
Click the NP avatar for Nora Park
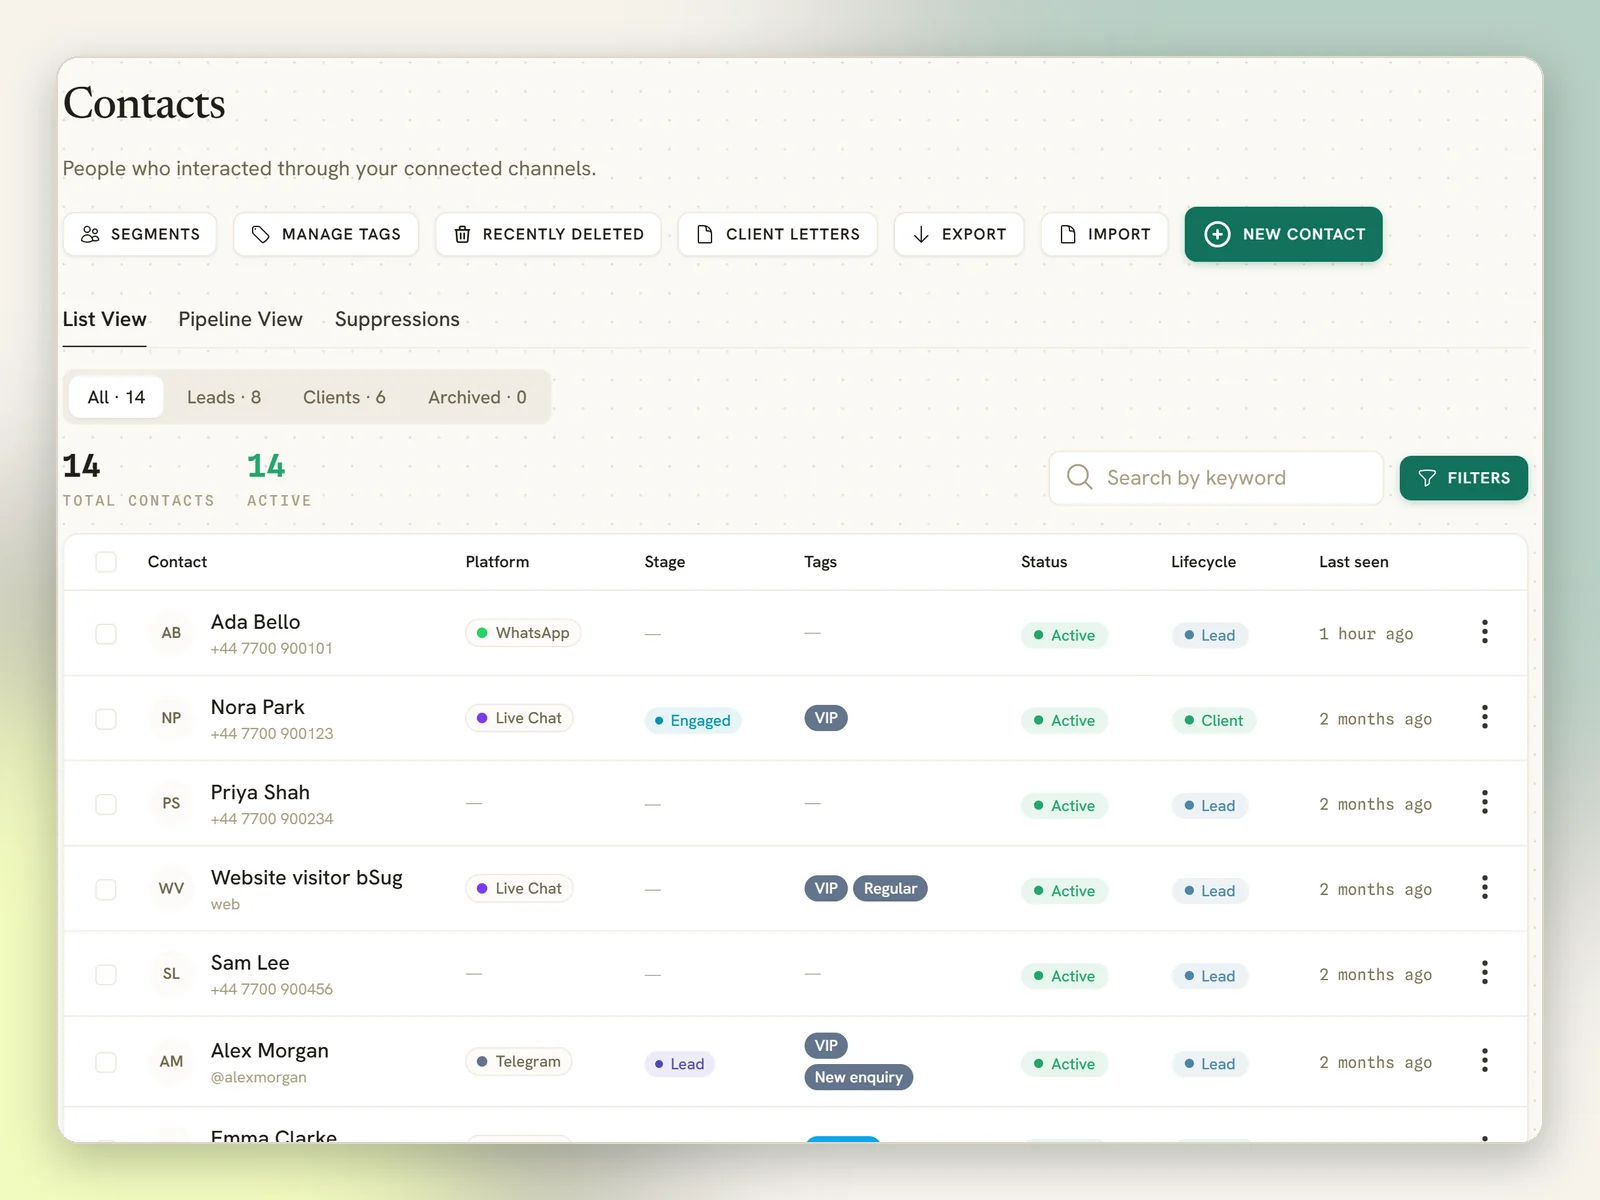172,718
